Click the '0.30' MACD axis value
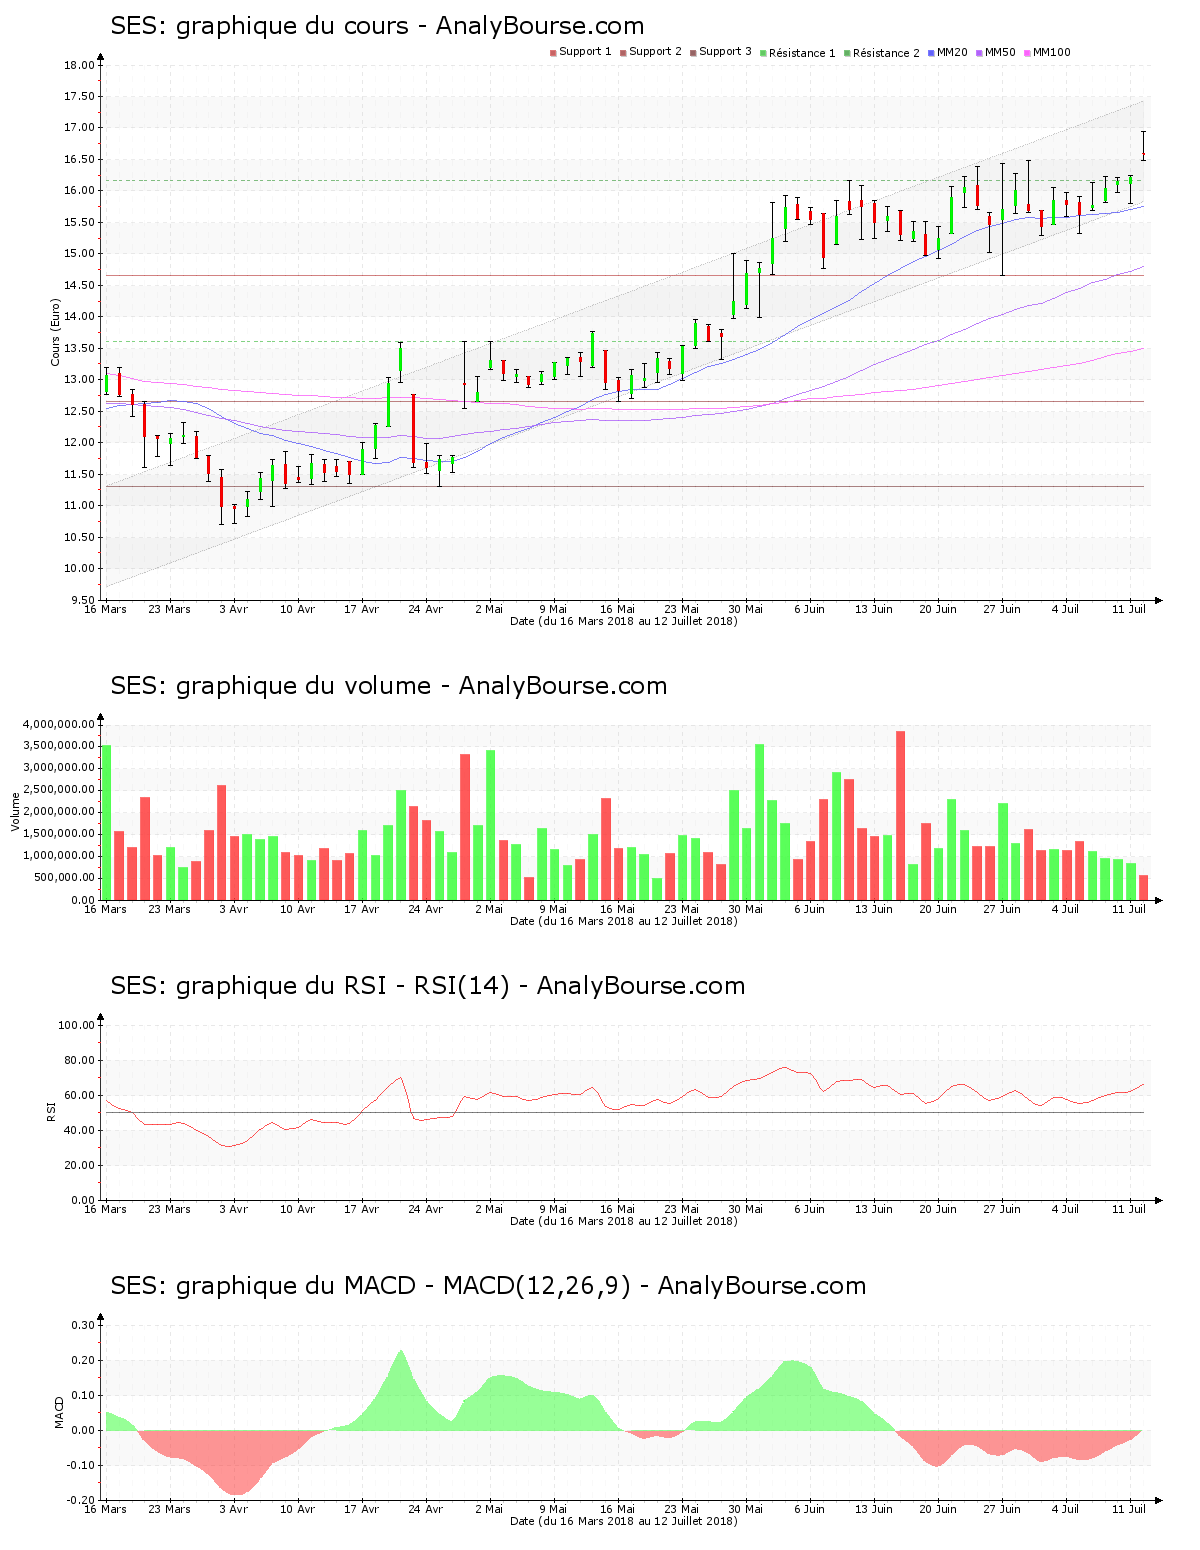 point(83,1326)
